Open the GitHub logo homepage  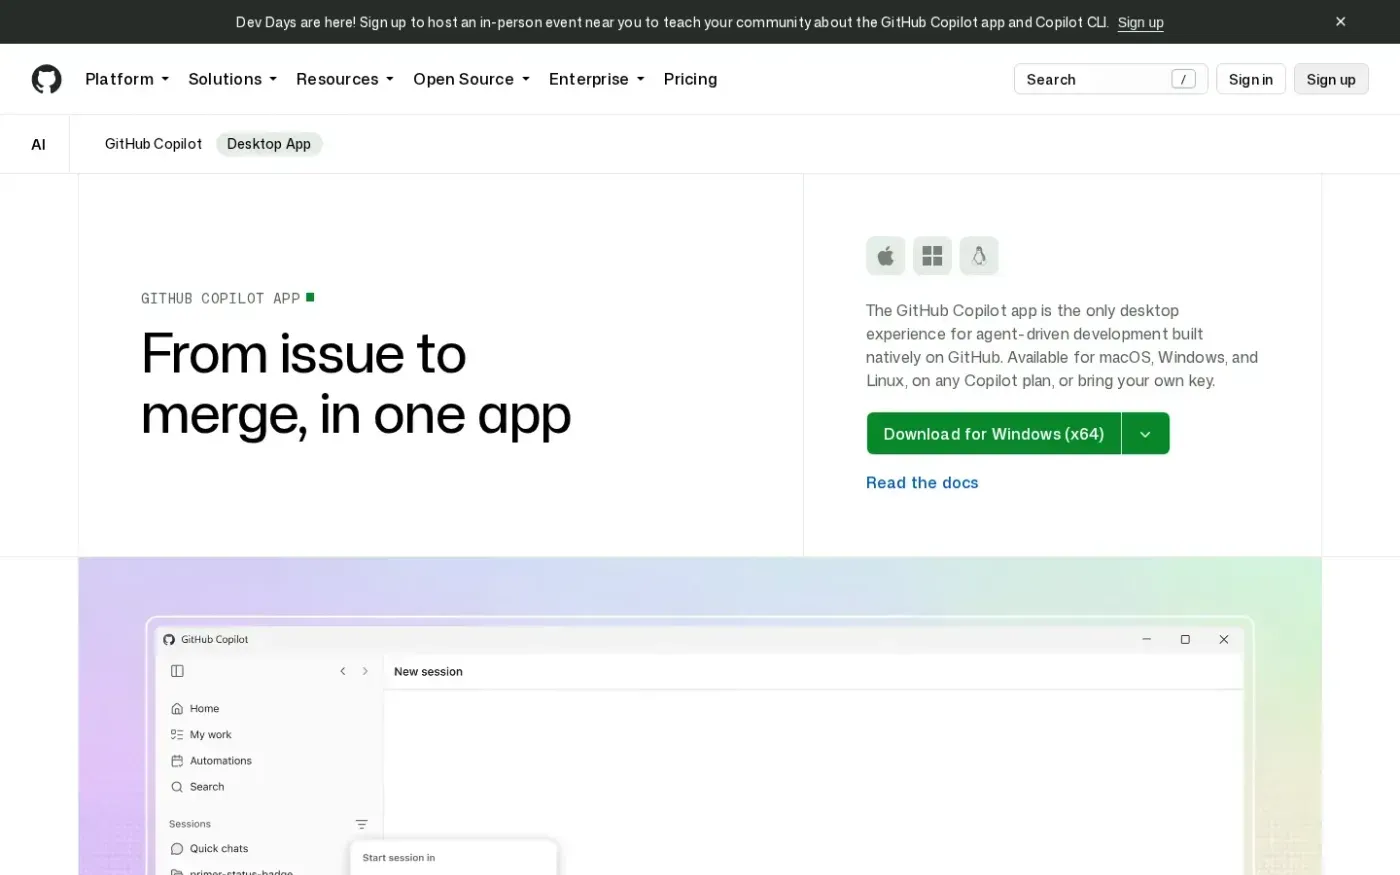pos(46,79)
